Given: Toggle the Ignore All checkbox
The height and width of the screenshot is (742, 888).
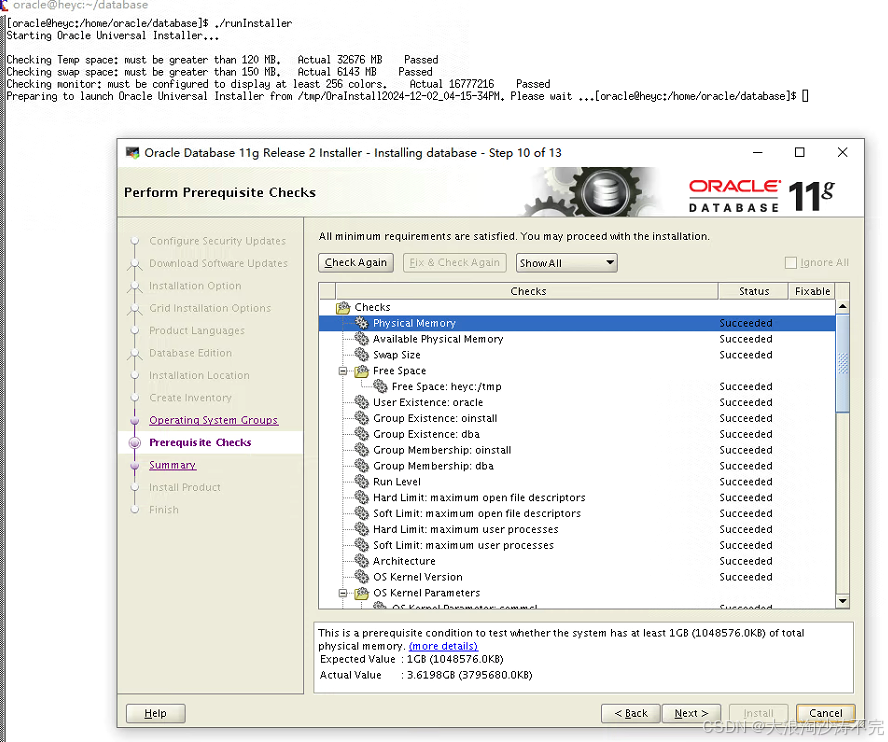Looking at the screenshot, I should pos(791,263).
